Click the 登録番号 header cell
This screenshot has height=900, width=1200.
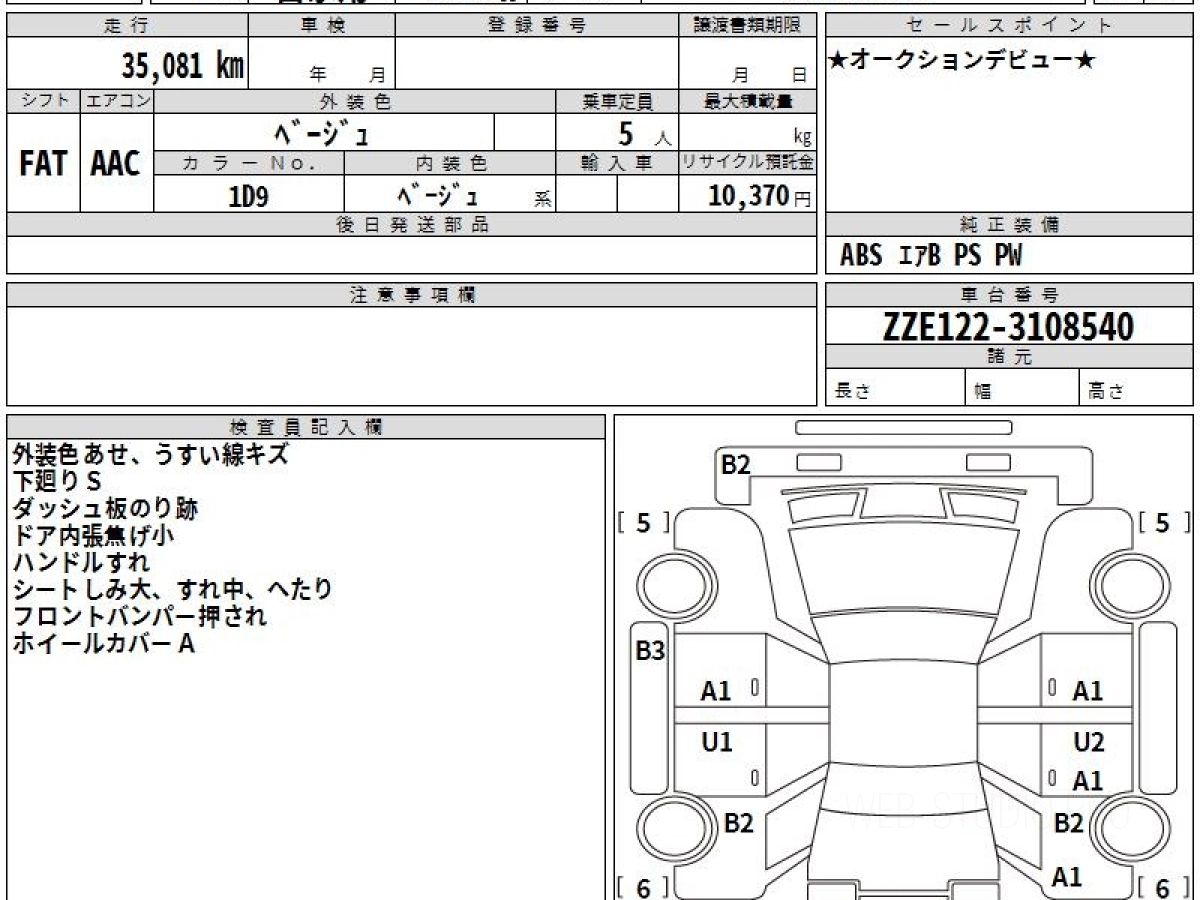coord(536,26)
